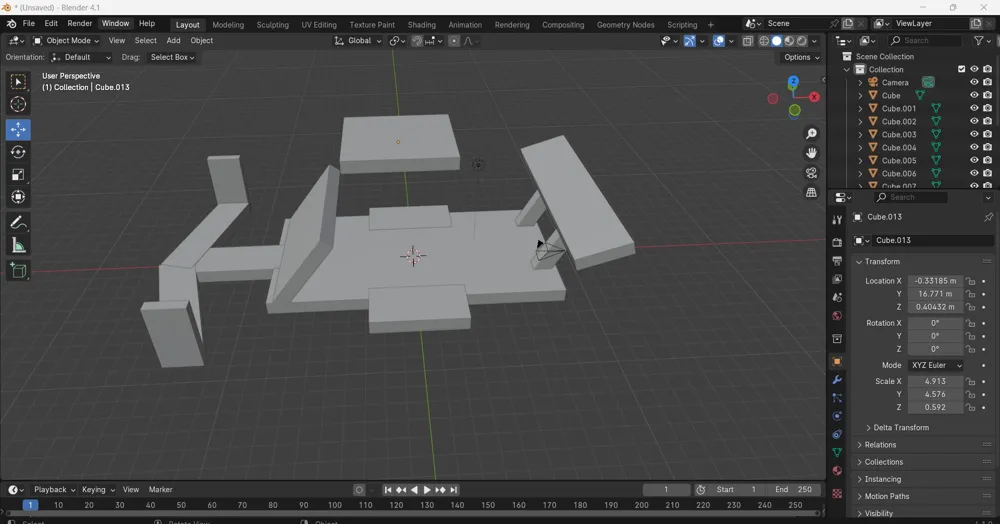Click the Options button in viewport header
This screenshot has width=1000, height=524.
(801, 57)
